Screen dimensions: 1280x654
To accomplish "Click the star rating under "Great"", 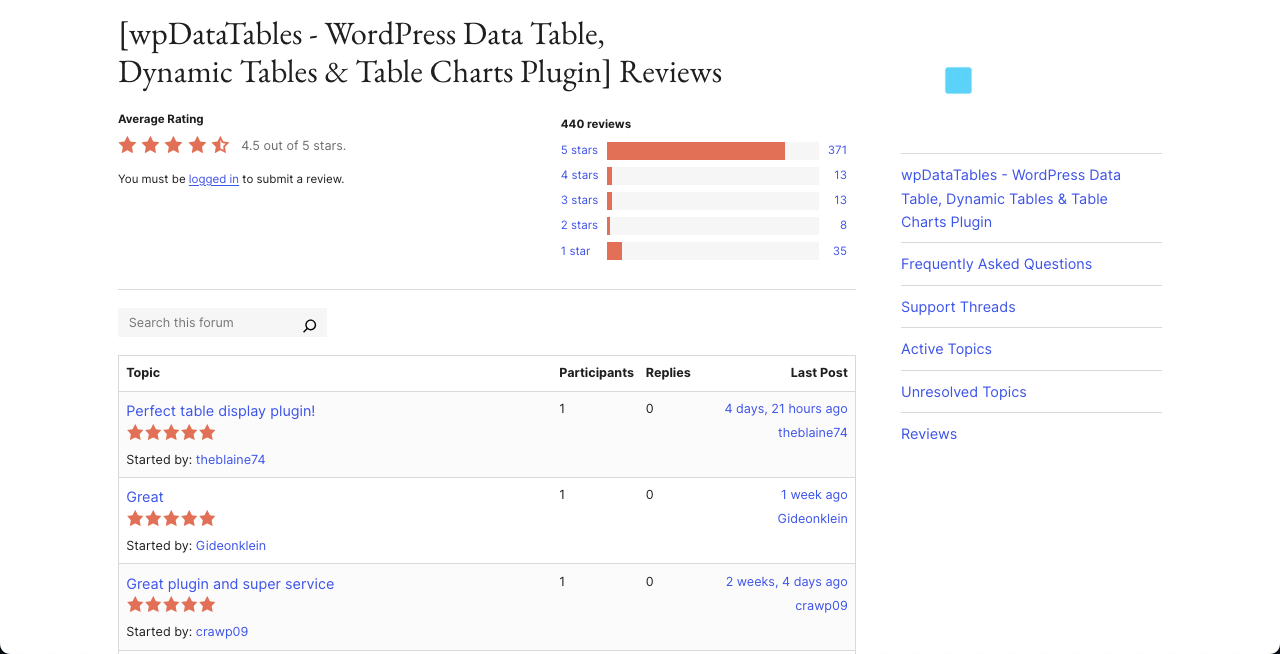I will click(171, 518).
